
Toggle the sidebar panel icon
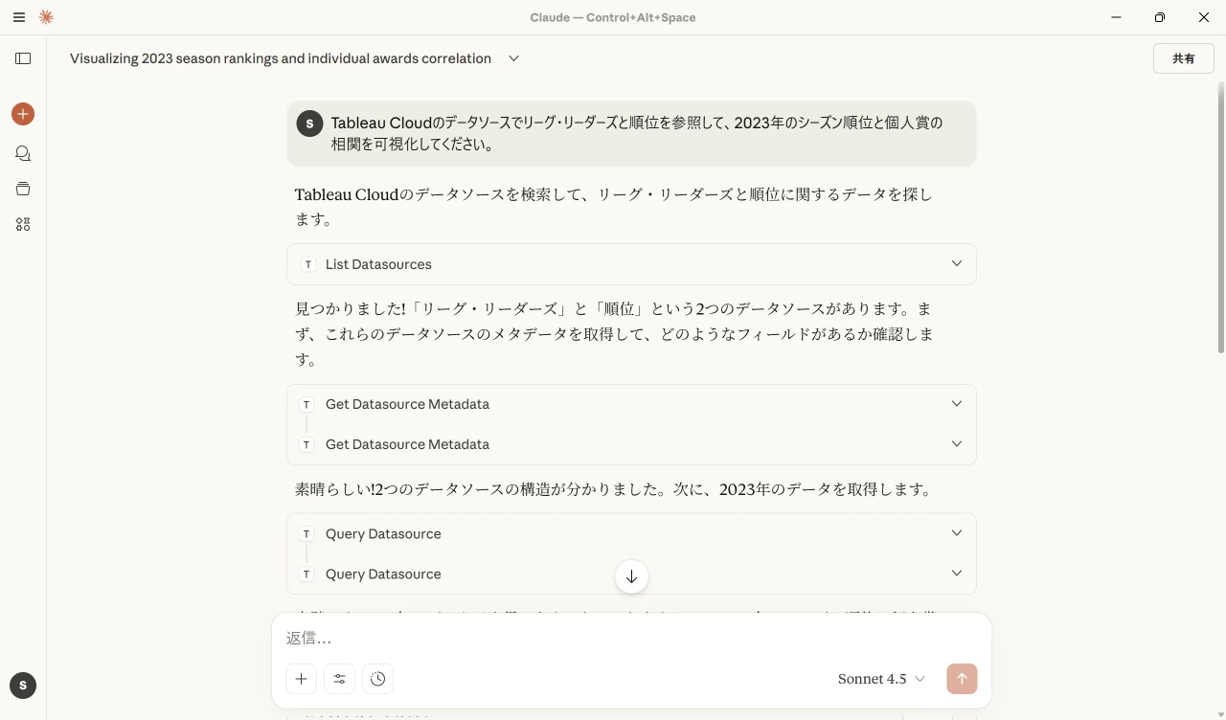tap(22, 57)
